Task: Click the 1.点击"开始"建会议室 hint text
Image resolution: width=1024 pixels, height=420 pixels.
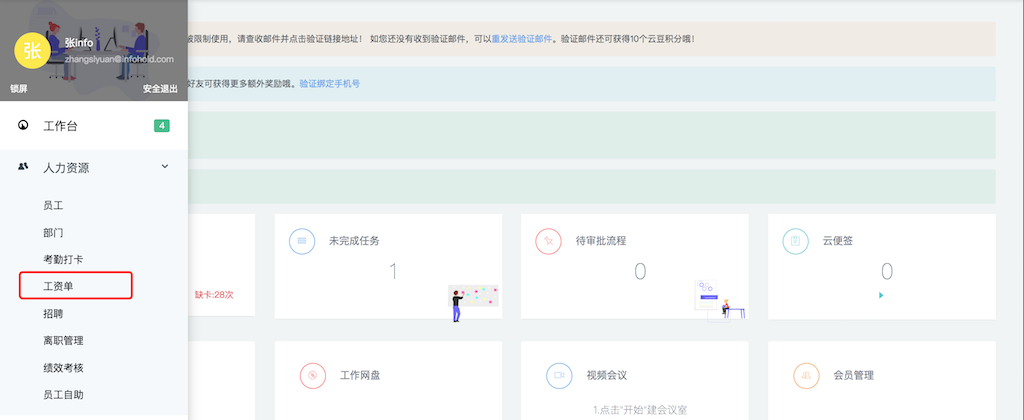Action: 640,410
